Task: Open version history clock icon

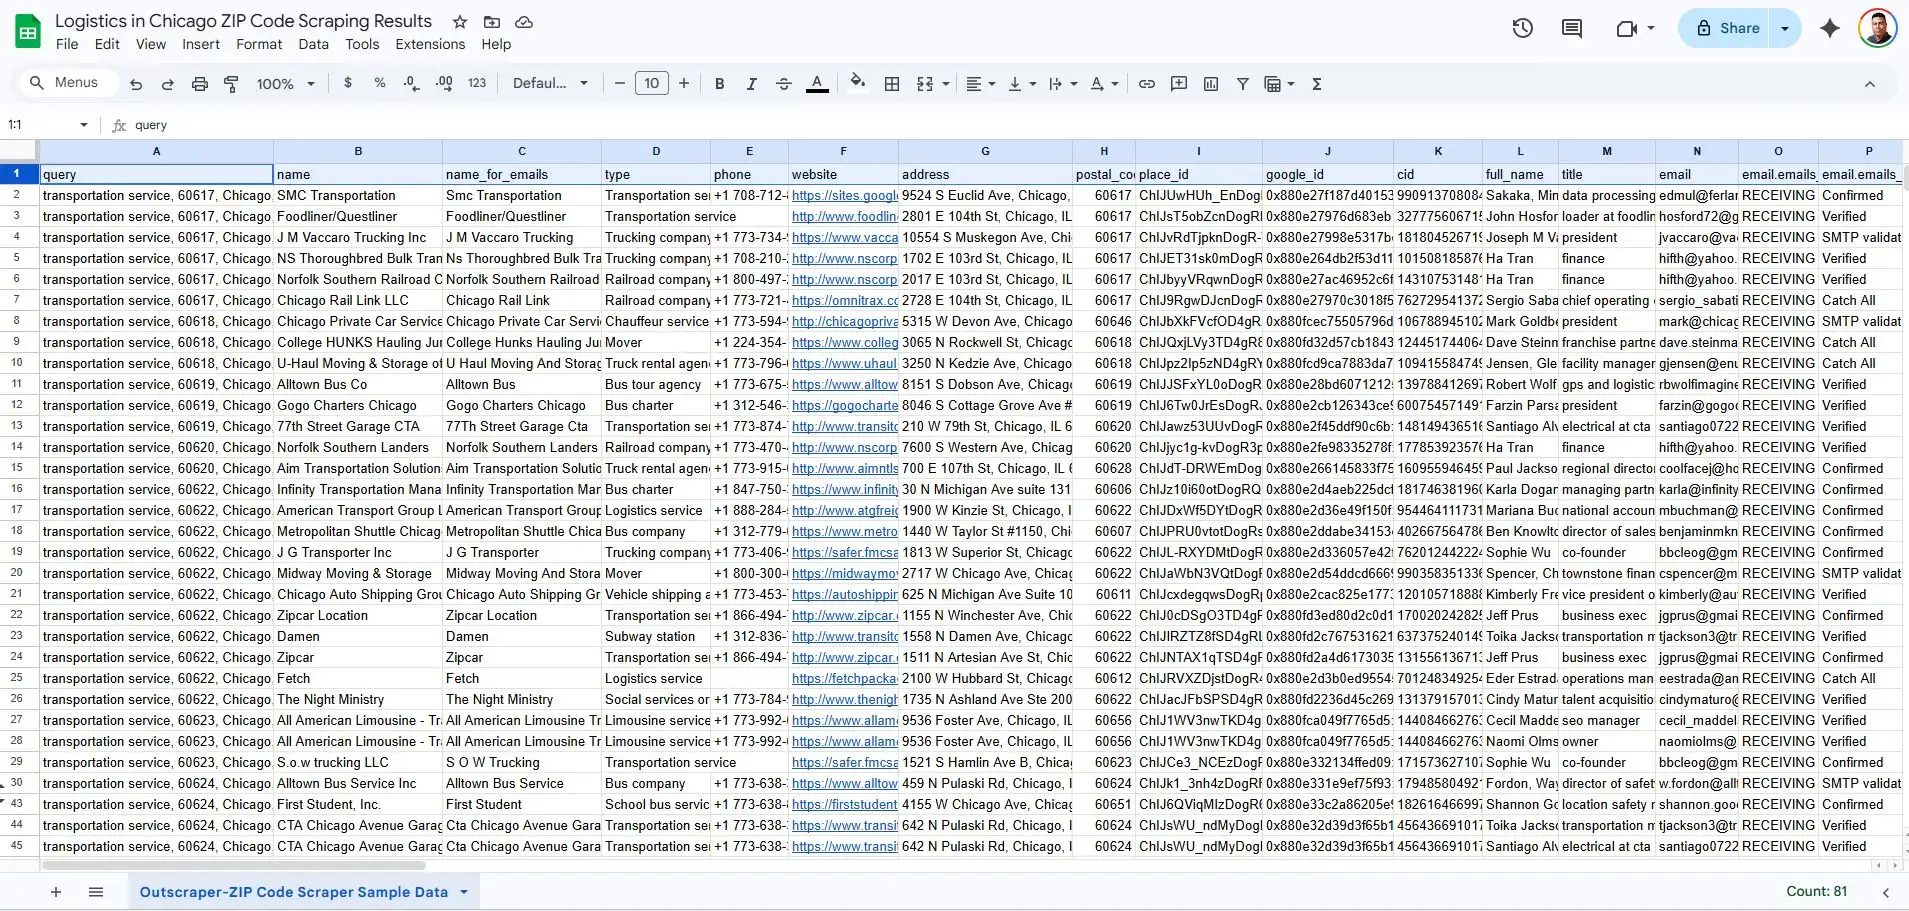Action: tap(1522, 28)
